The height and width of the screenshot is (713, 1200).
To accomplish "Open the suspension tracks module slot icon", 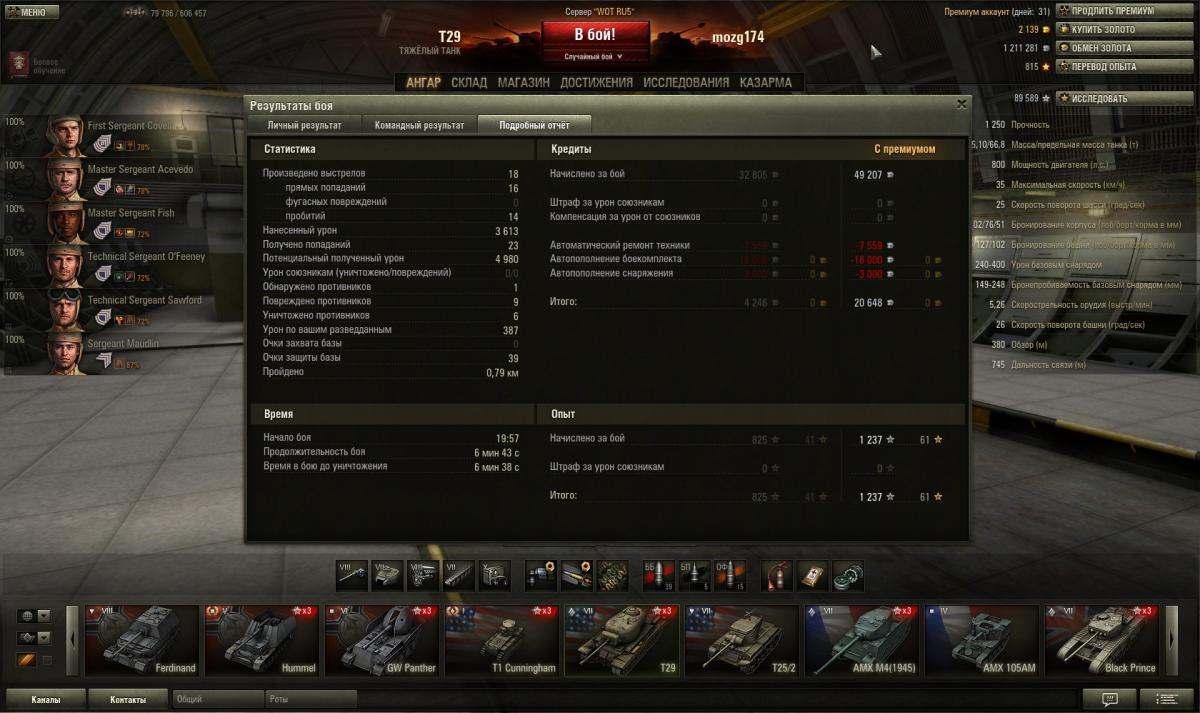I will pos(458,575).
